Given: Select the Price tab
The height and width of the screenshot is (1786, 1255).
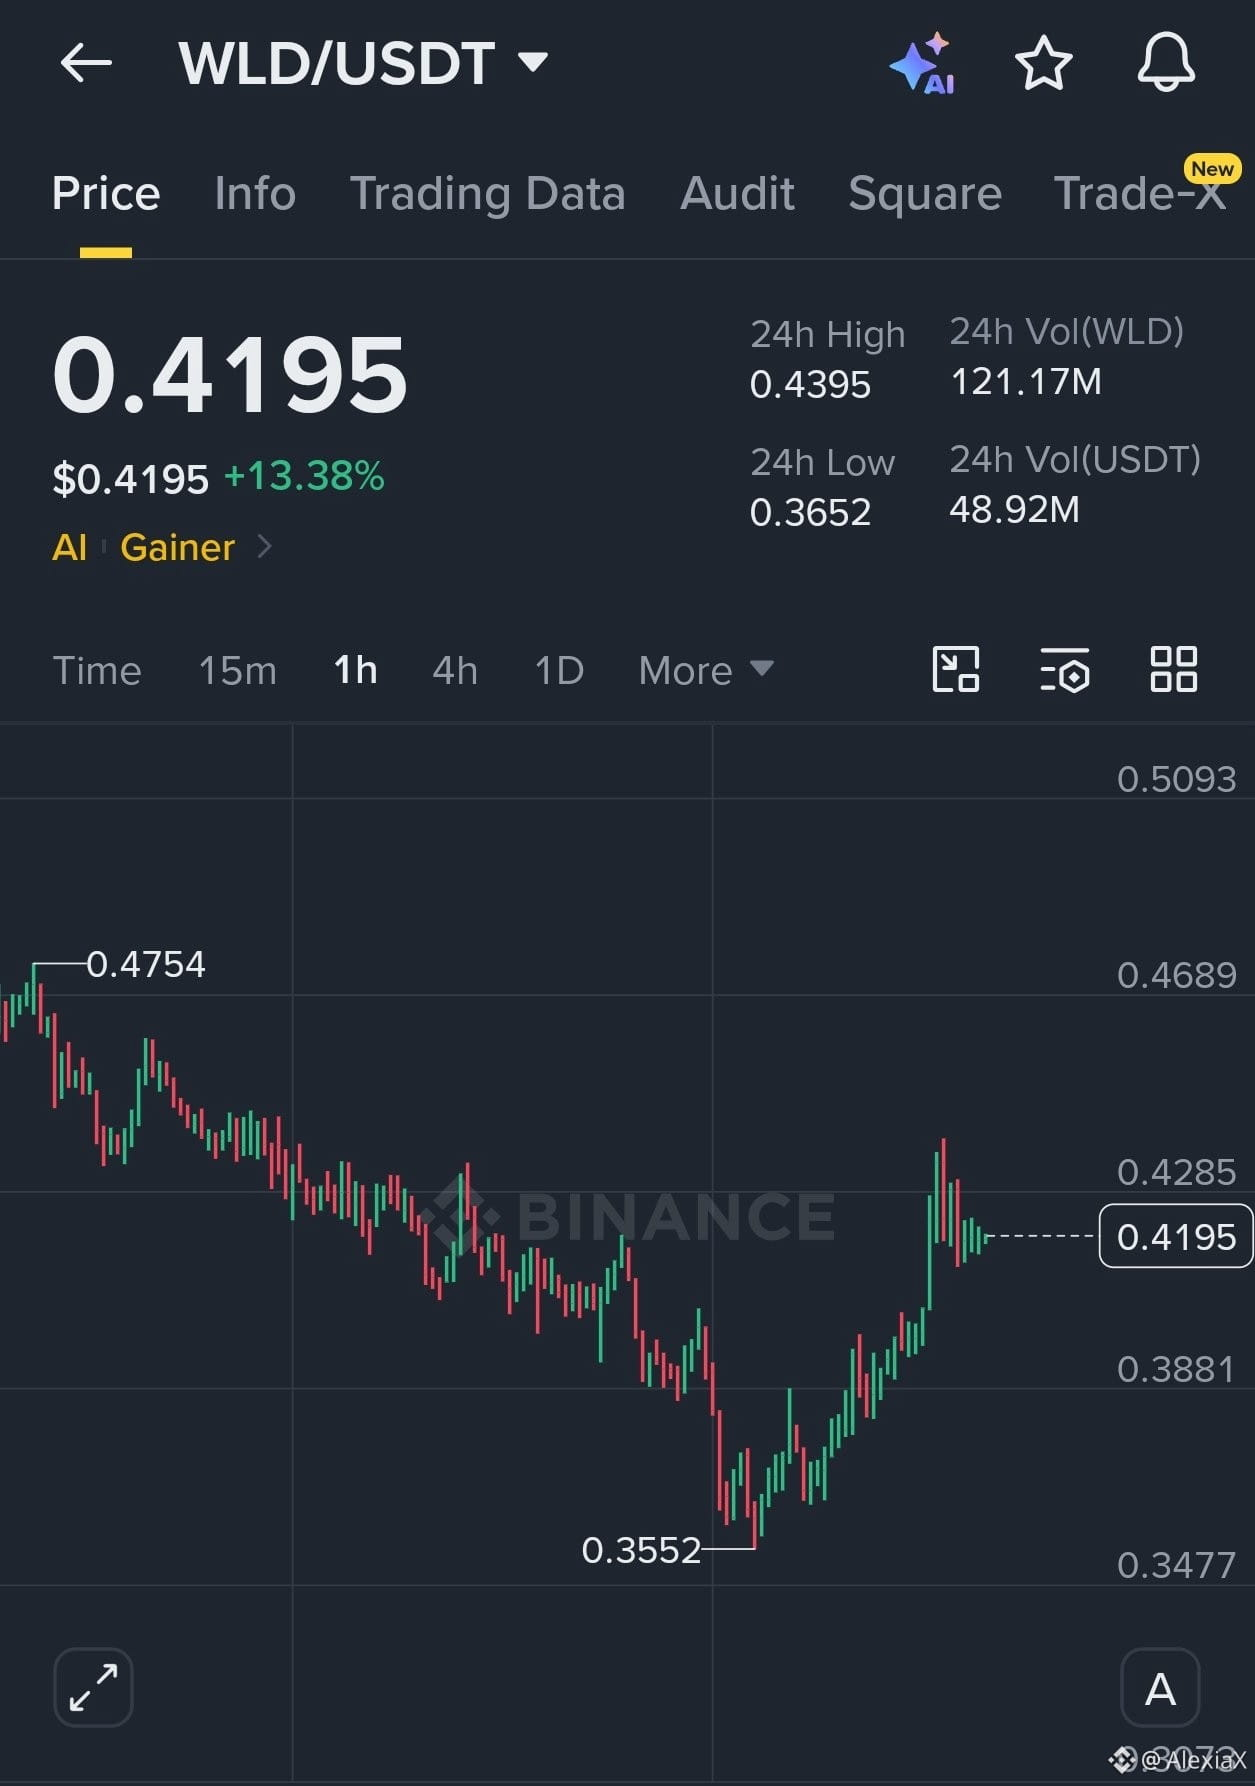Looking at the screenshot, I should (106, 193).
